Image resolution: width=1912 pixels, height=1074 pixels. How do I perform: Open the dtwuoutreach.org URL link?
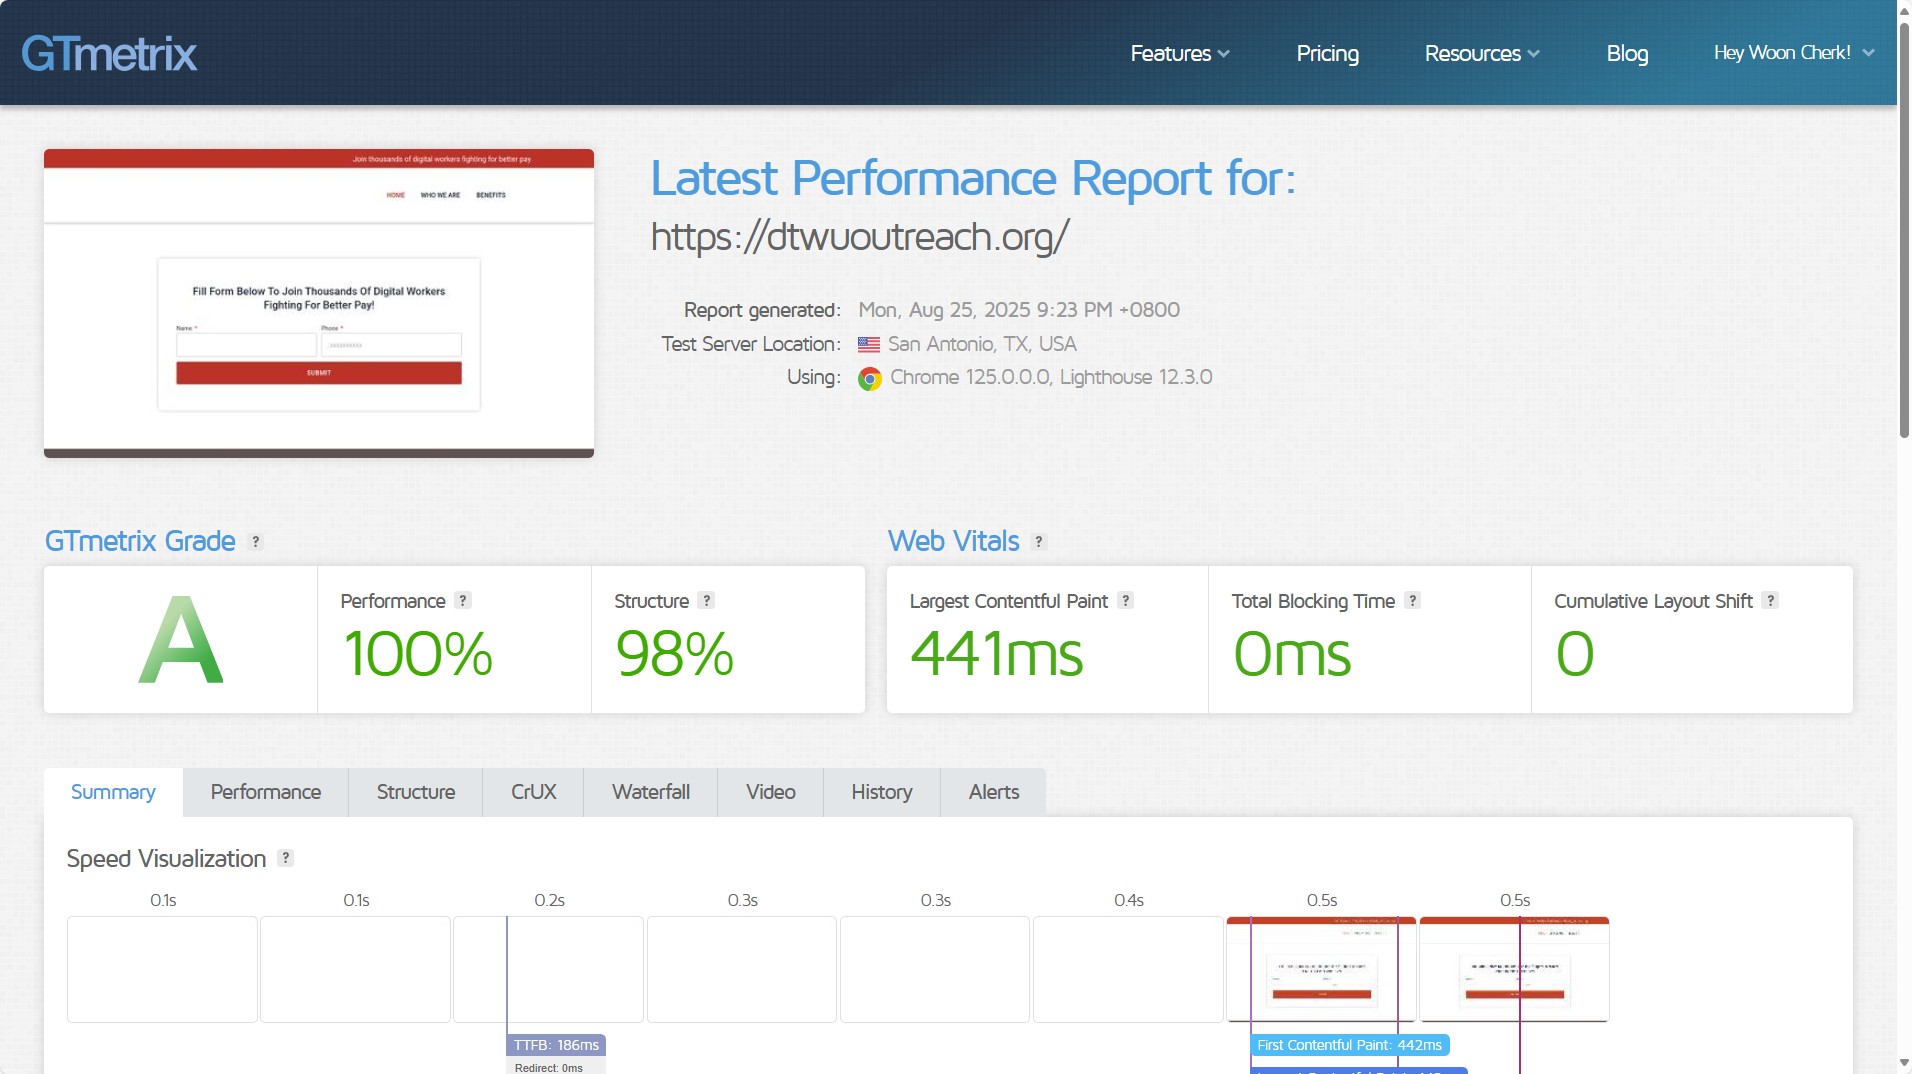[860, 237]
